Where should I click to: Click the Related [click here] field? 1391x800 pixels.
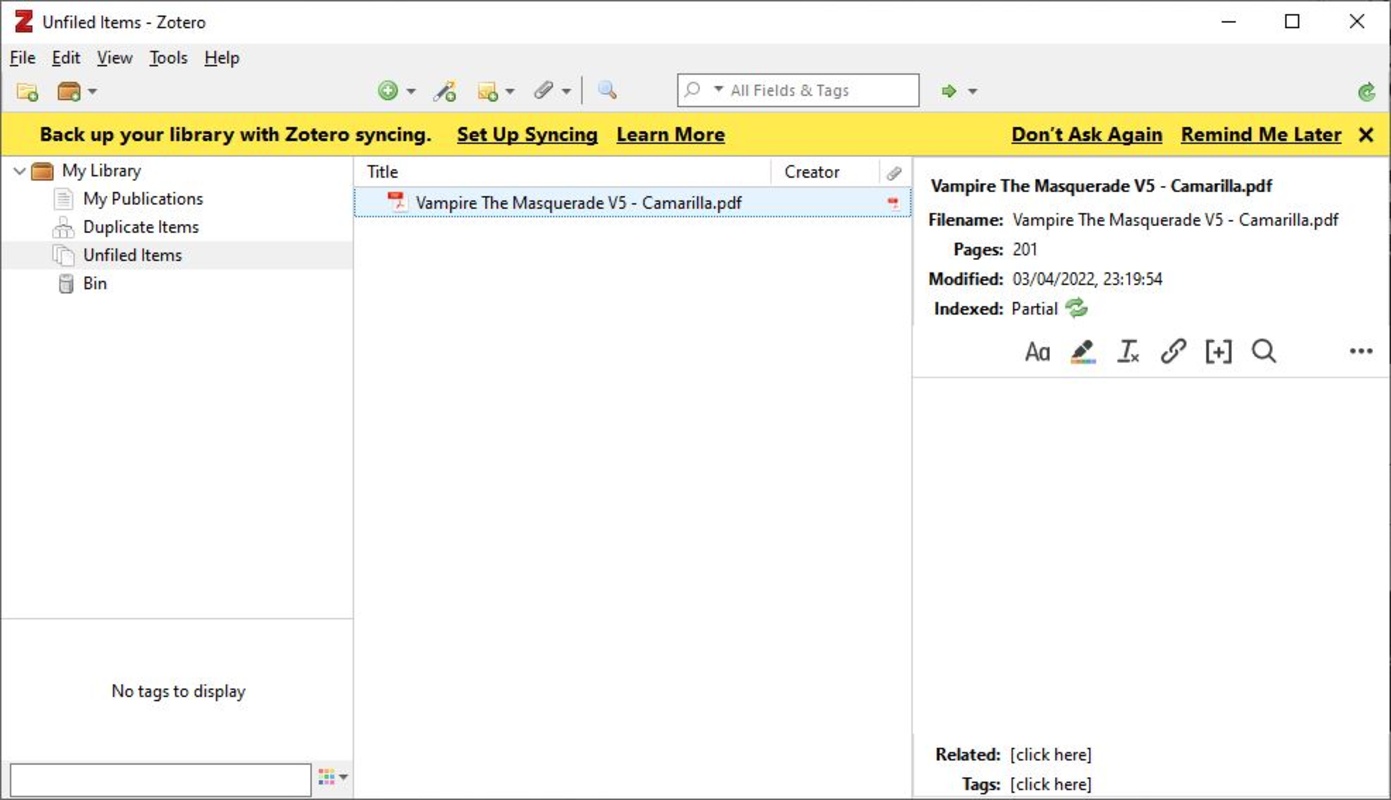click(x=1051, y=755)
